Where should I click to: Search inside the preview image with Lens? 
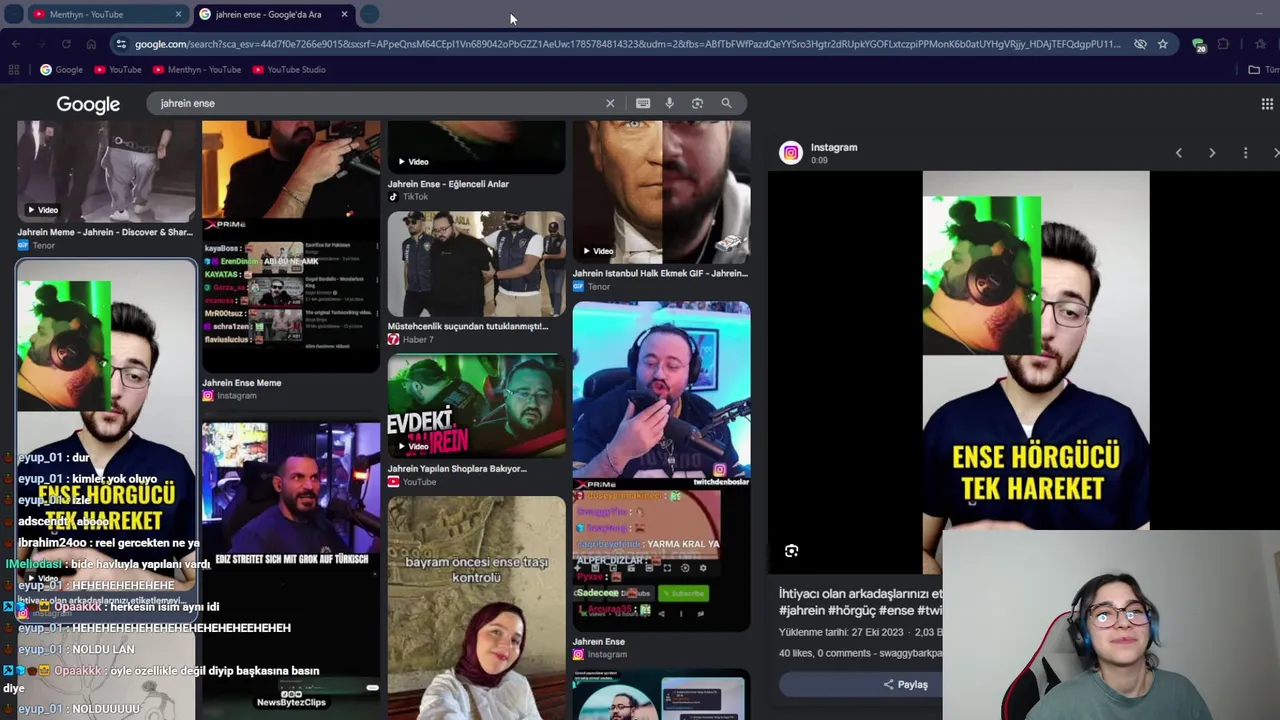(x=791, y=551)
